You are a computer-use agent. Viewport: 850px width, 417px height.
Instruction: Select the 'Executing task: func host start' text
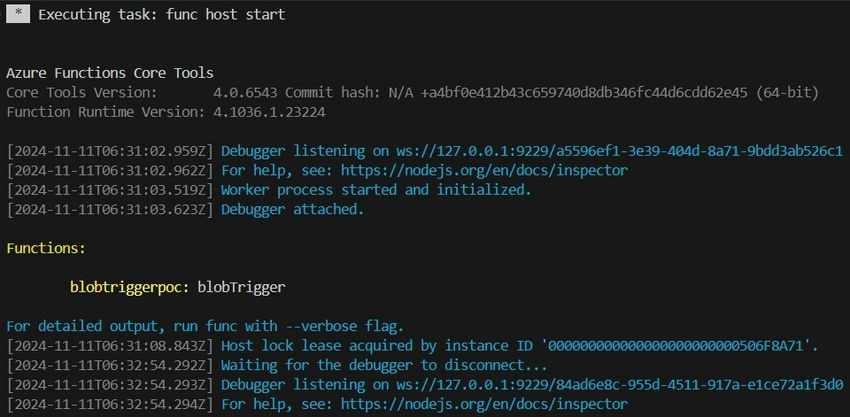click(162, 15)
